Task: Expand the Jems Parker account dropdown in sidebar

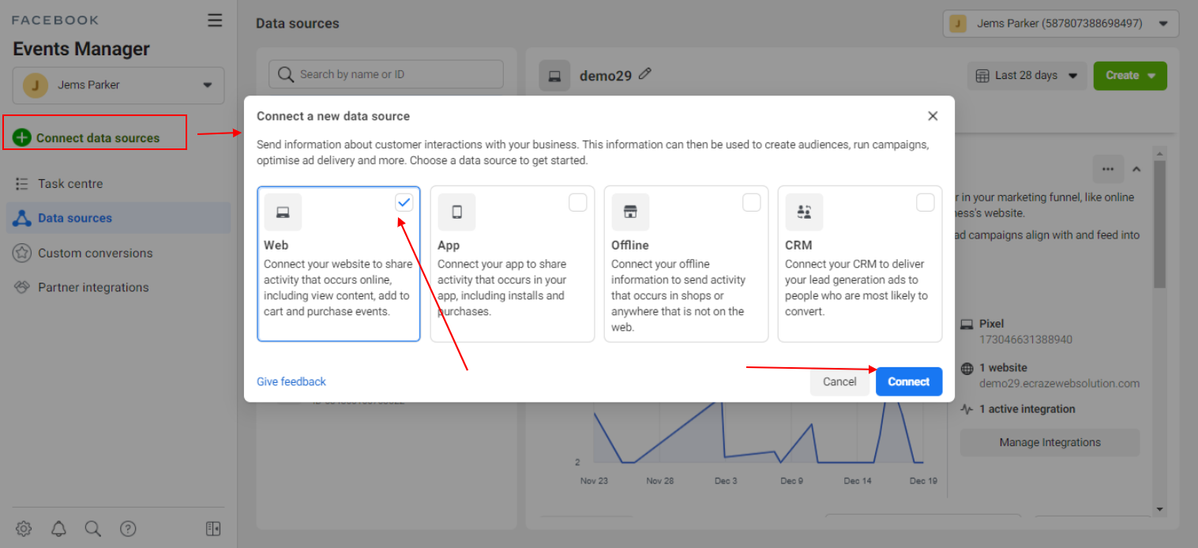Action: pos(118,85)
